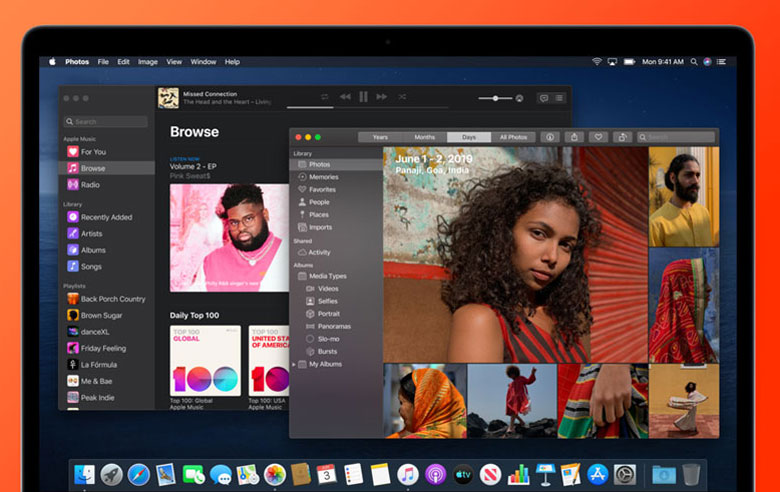This screenshot has width=780, height=492.
Task: Adjust the Music volume slider
Action: (x=495, y=98)
